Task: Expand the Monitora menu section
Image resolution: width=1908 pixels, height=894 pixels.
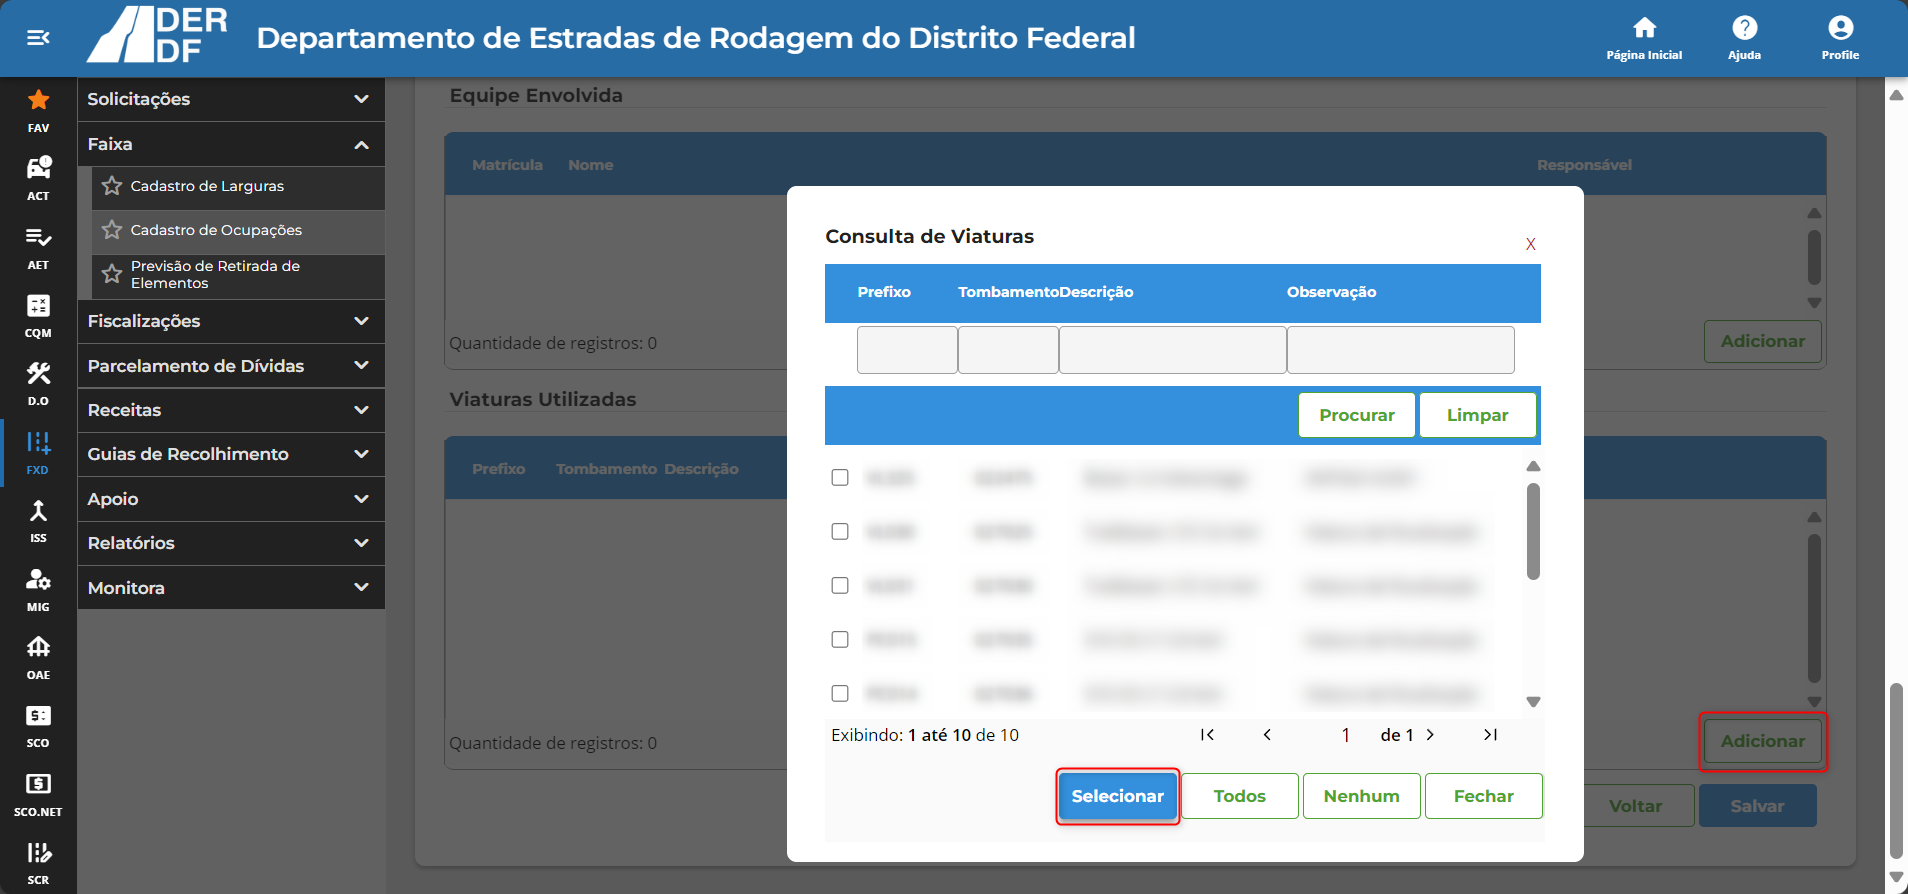Action: point(231,588)
